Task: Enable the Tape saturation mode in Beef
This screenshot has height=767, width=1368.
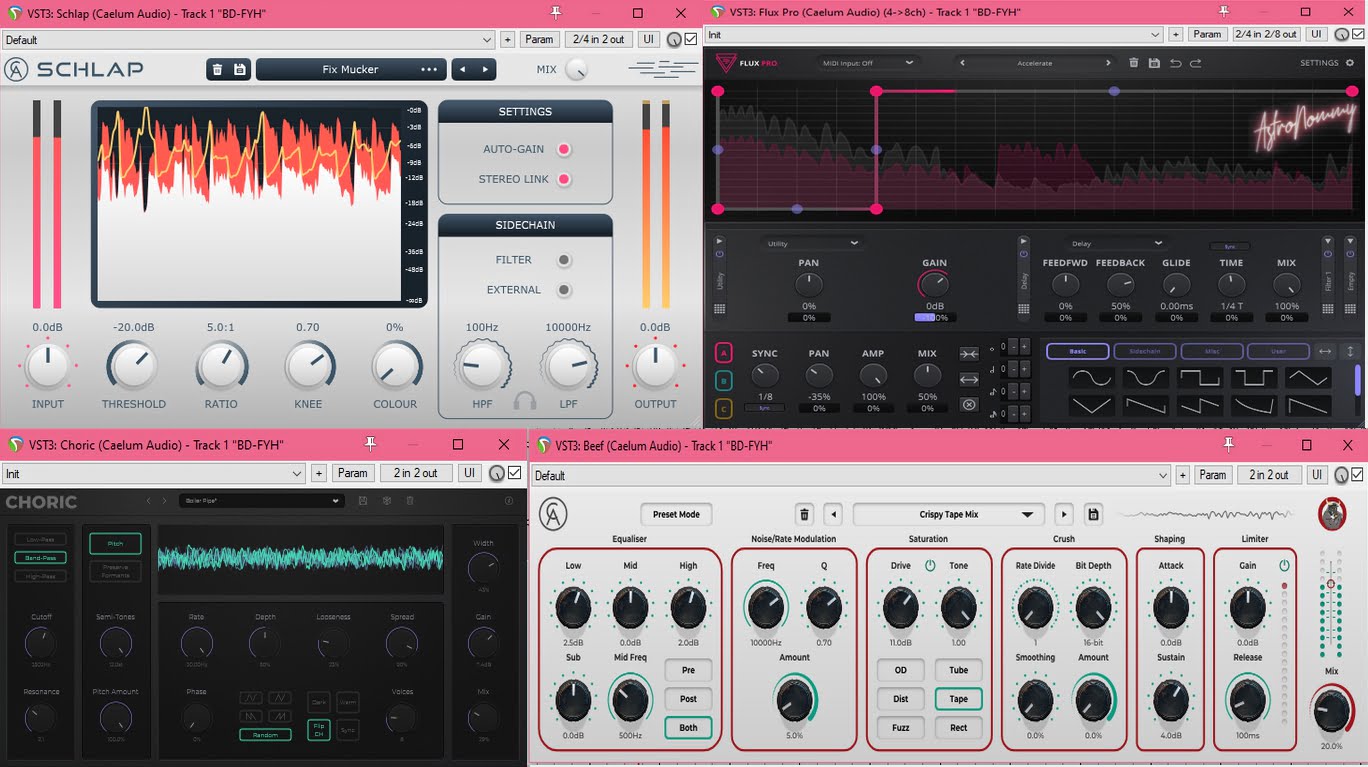Action: tap(958, 698)
